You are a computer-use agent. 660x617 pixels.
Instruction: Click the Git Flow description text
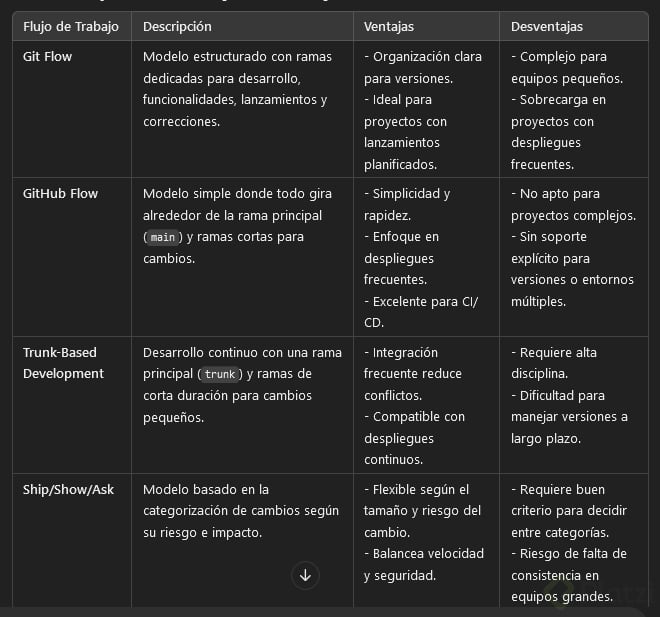tap(237, 89)
